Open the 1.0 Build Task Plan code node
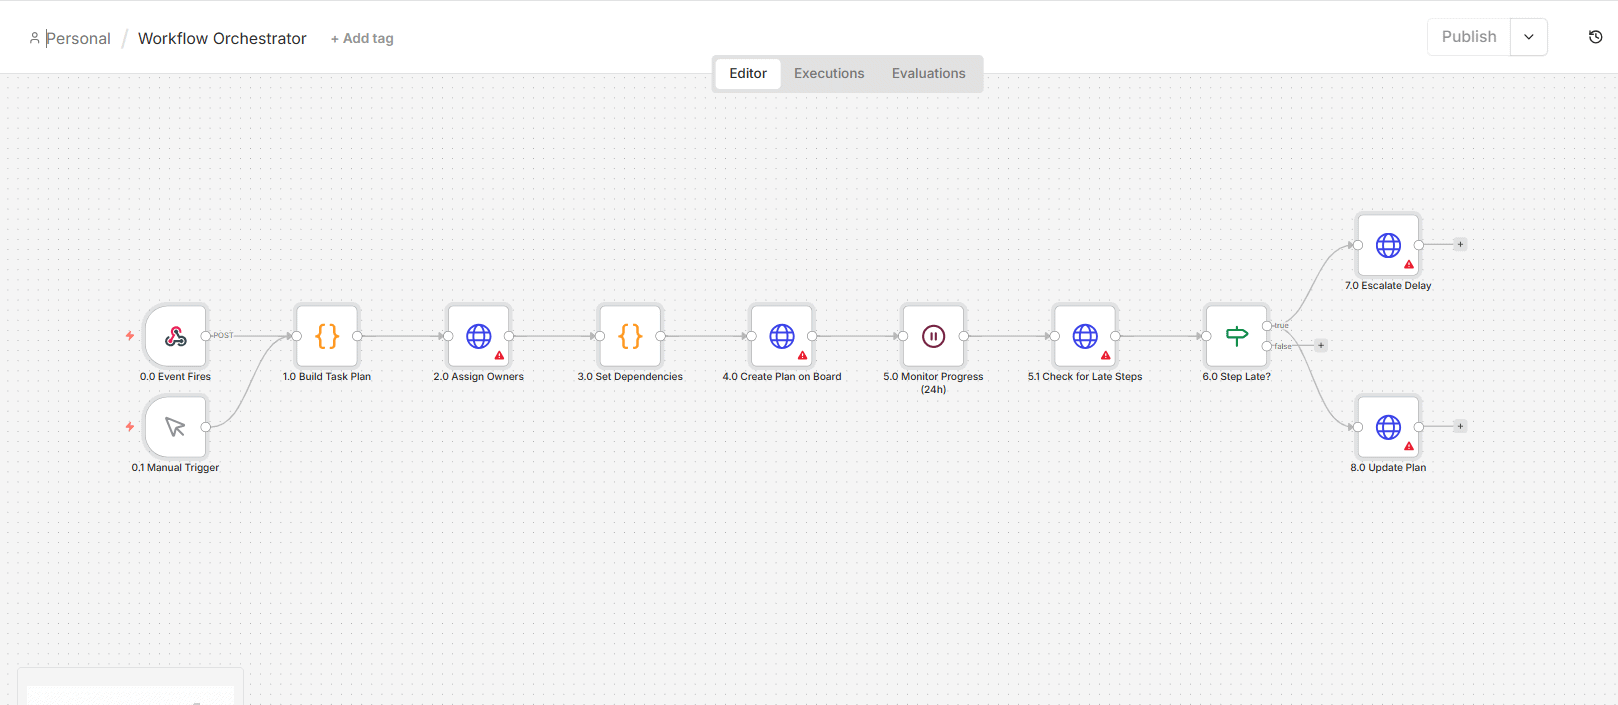 point(327,336)
